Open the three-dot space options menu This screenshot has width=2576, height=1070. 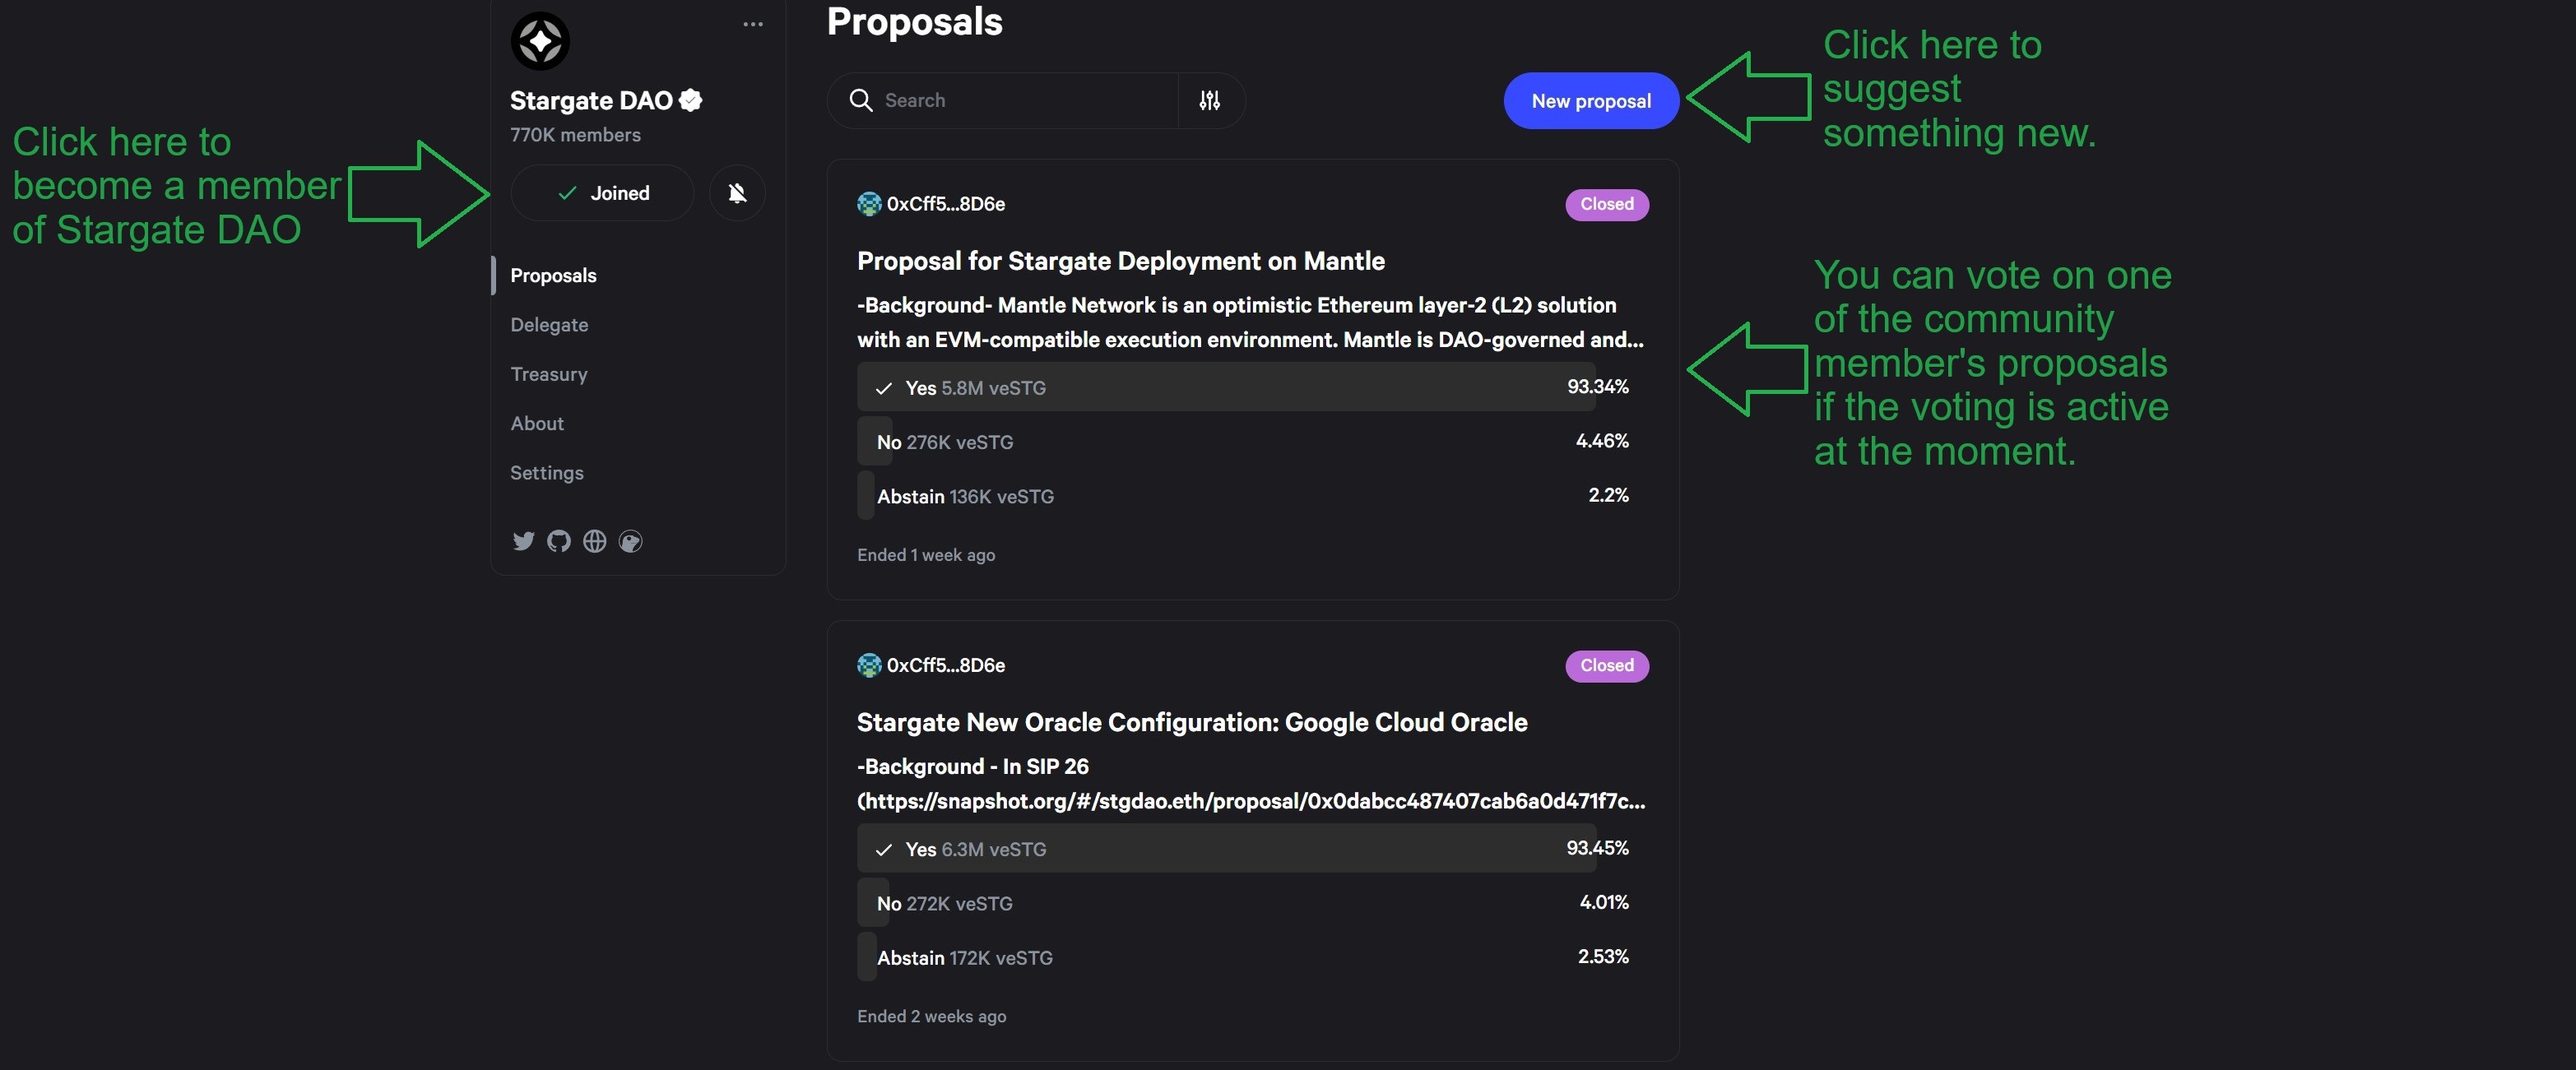click(753, 24)
